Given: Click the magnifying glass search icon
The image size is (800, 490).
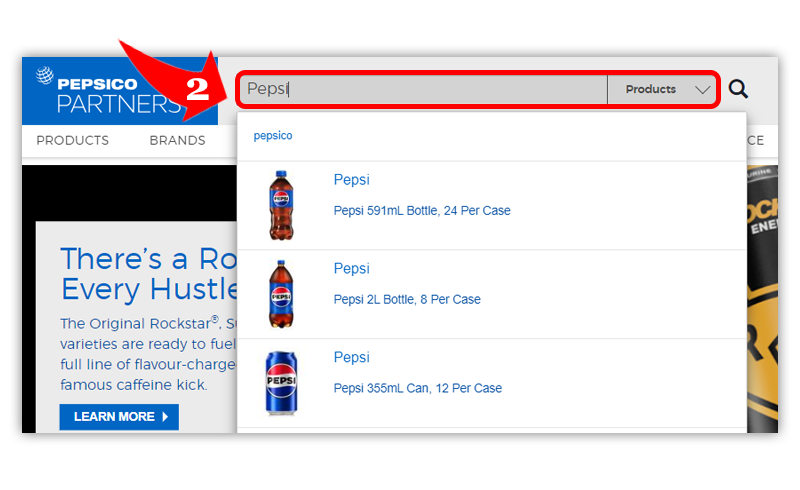Looking at the screenshot, I should (x=738, y=89).
